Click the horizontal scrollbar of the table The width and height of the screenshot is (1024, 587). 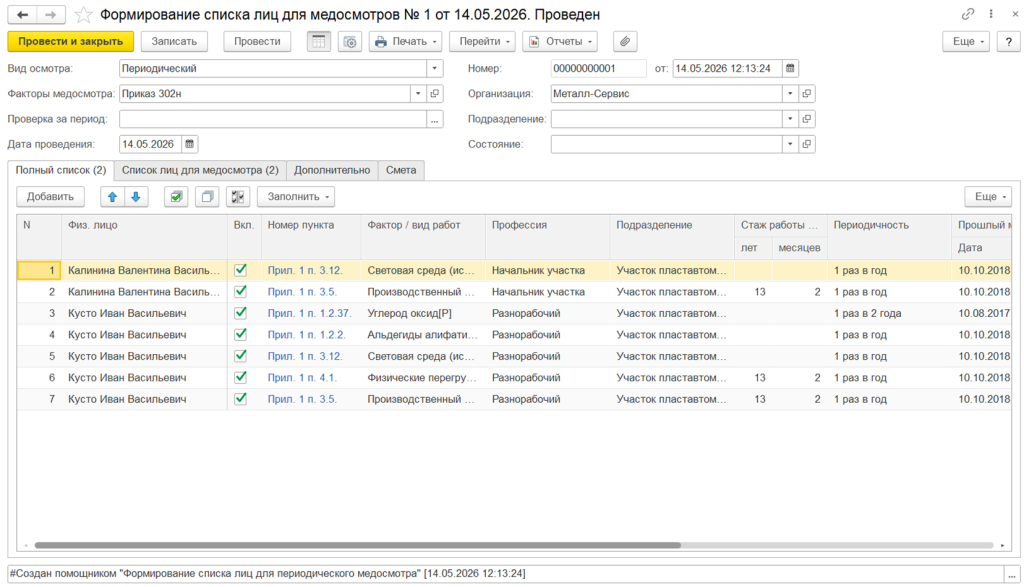click(358, 545)
